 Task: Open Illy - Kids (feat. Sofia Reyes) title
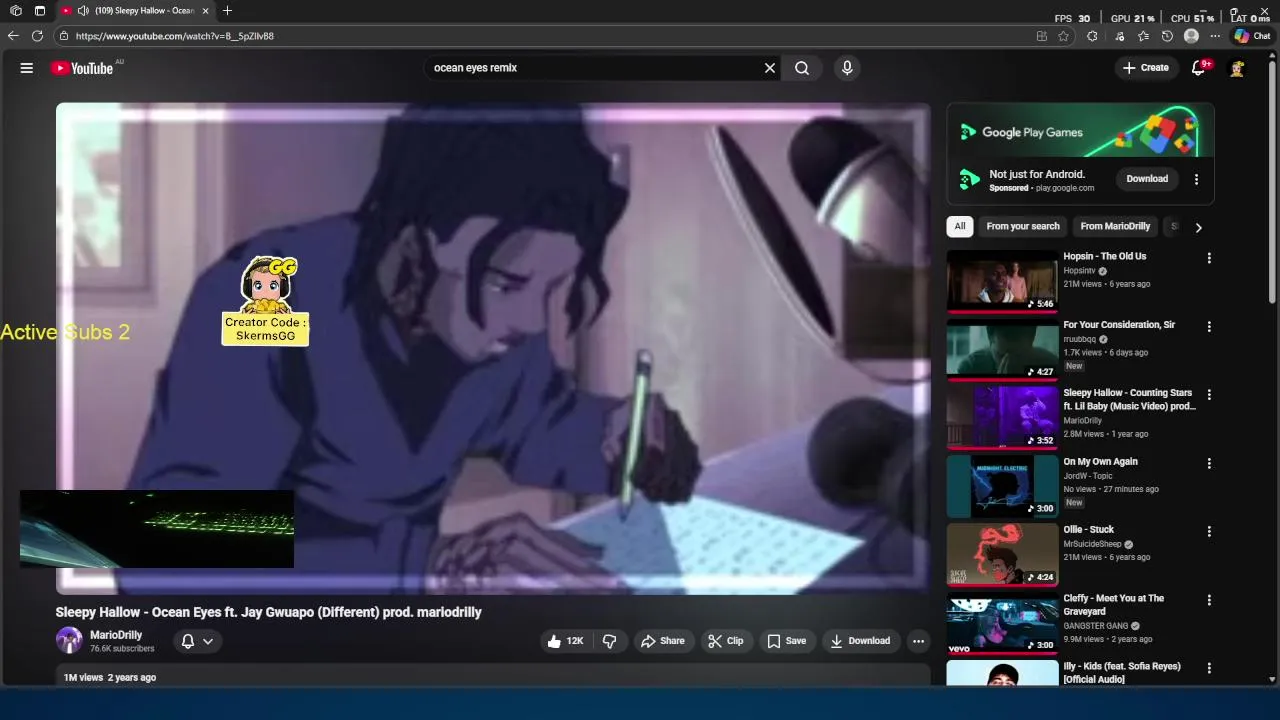tap(1122, 673)
